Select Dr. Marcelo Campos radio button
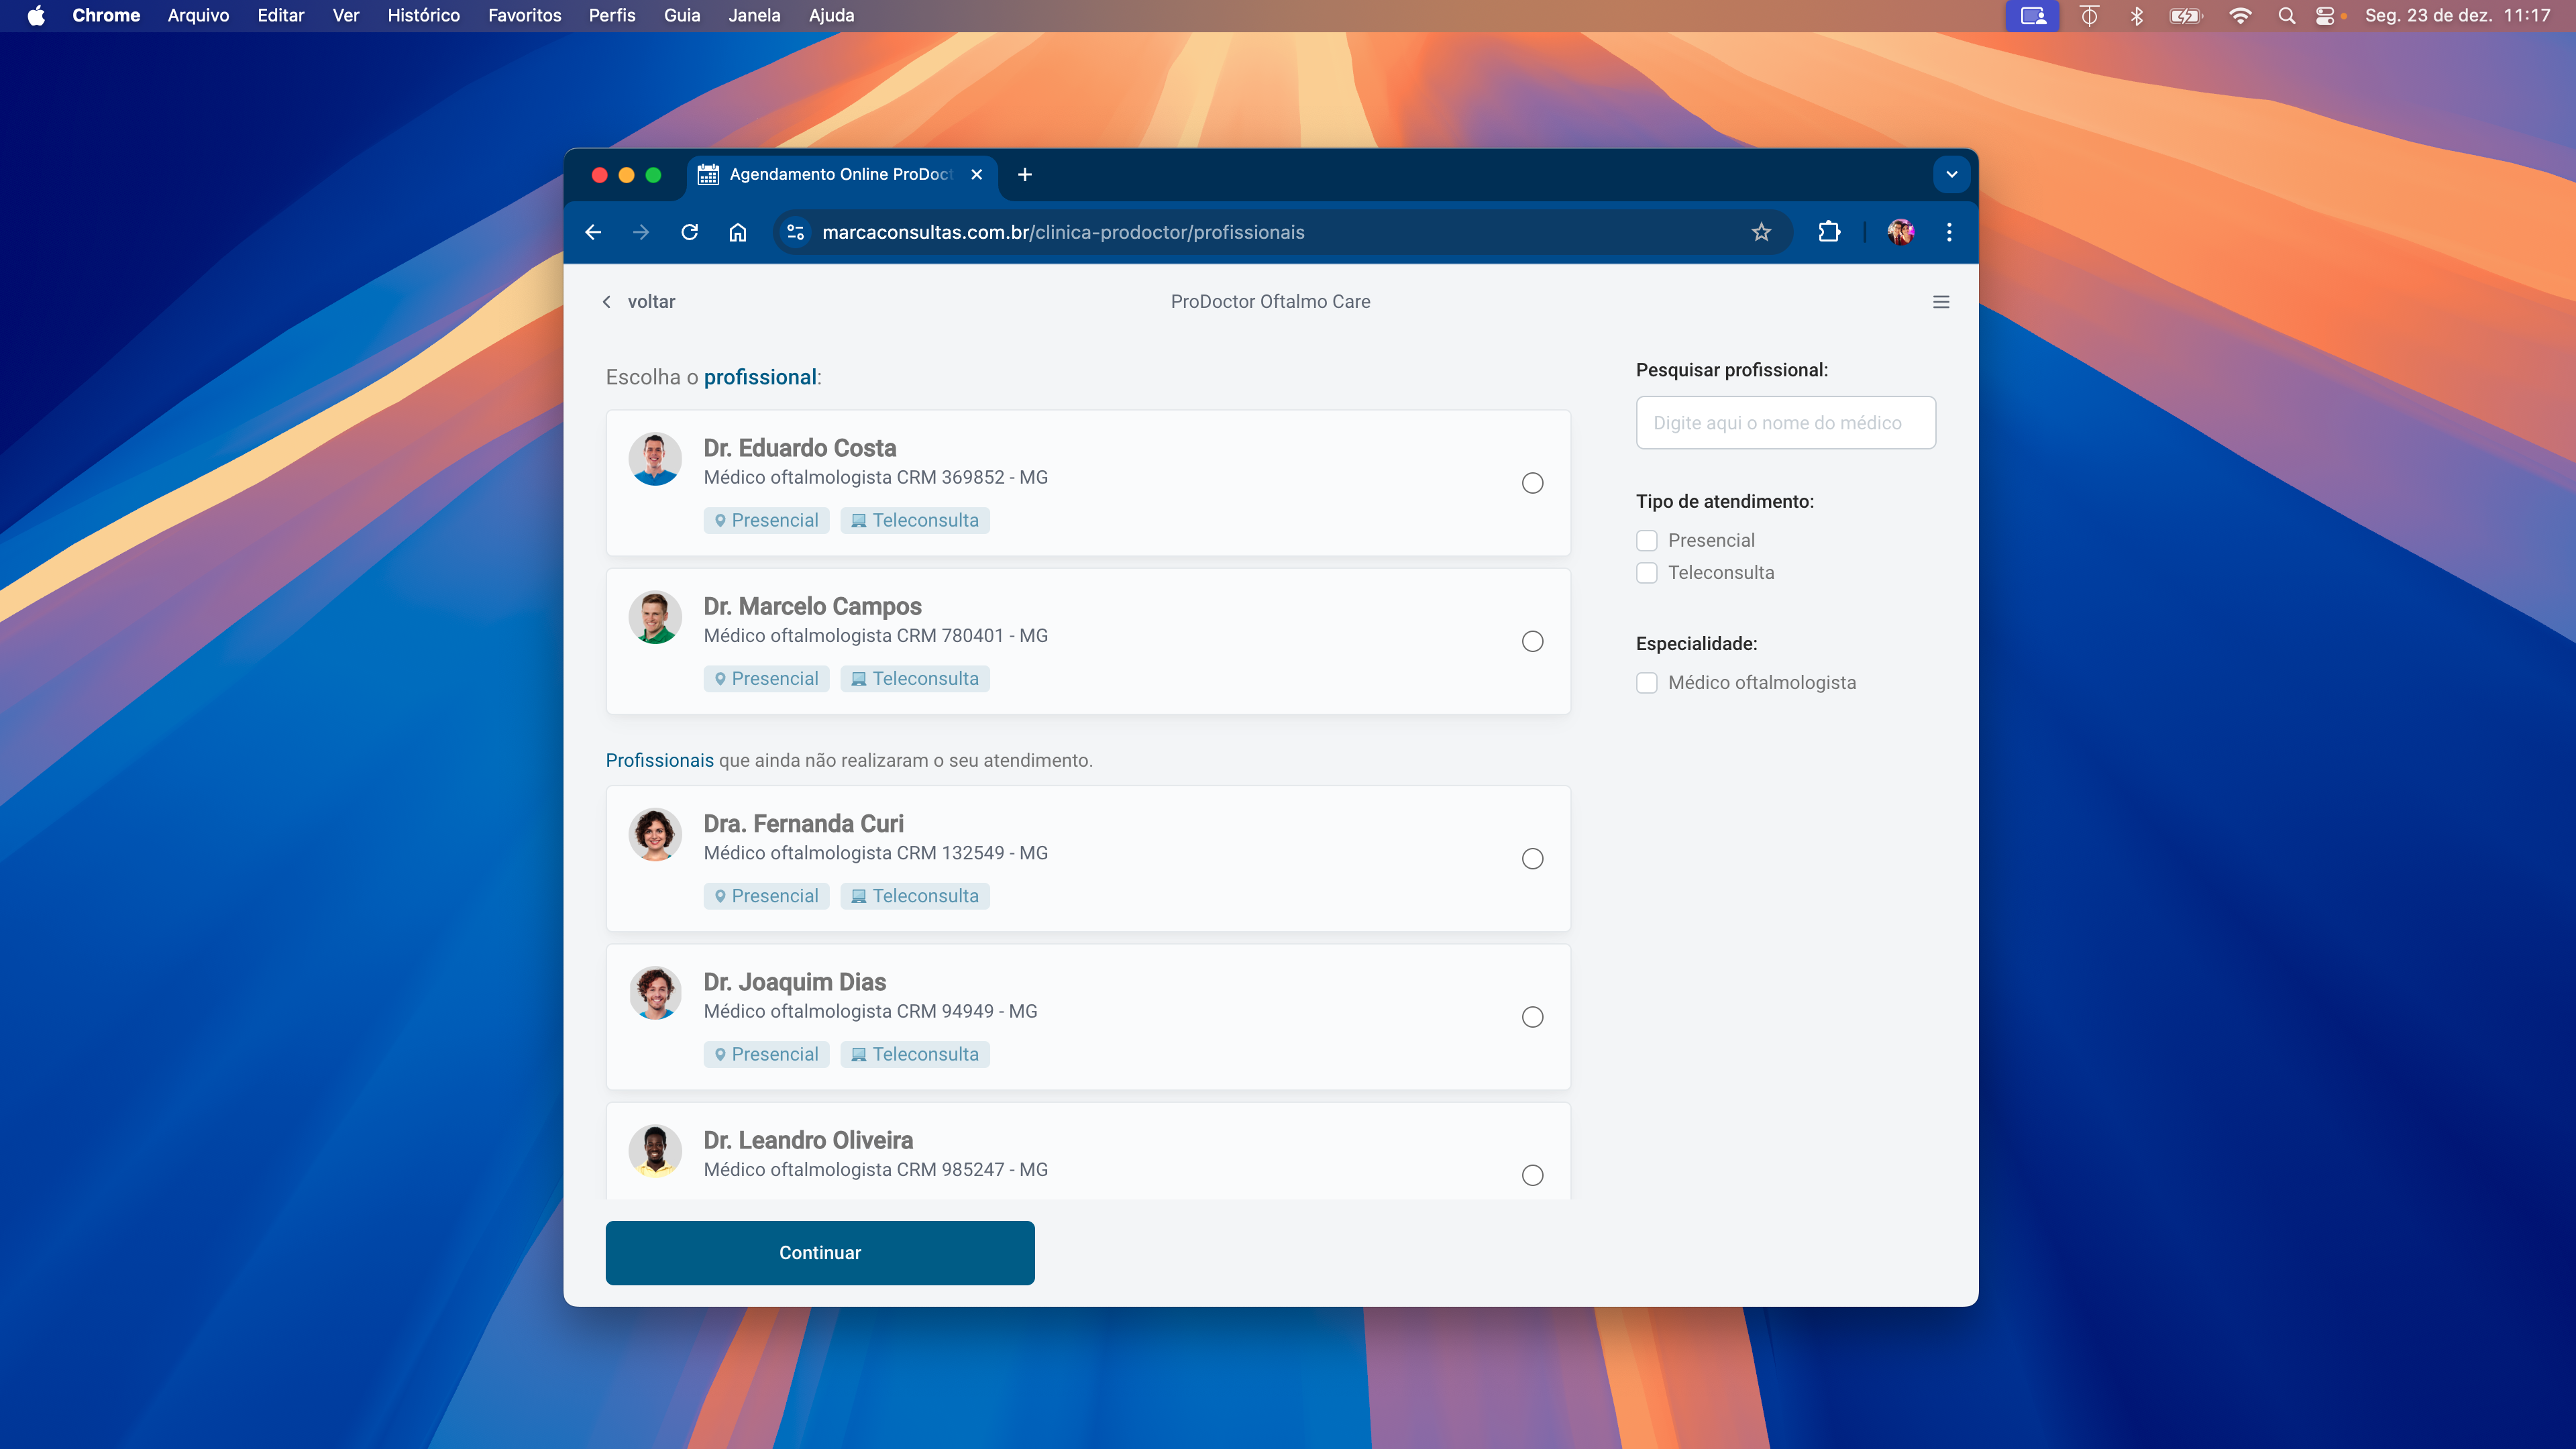 coord(1532,641)
